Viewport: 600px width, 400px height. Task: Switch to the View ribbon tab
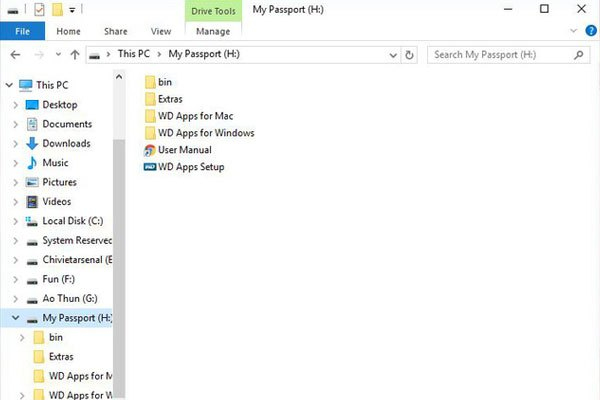tap(161, 31)
